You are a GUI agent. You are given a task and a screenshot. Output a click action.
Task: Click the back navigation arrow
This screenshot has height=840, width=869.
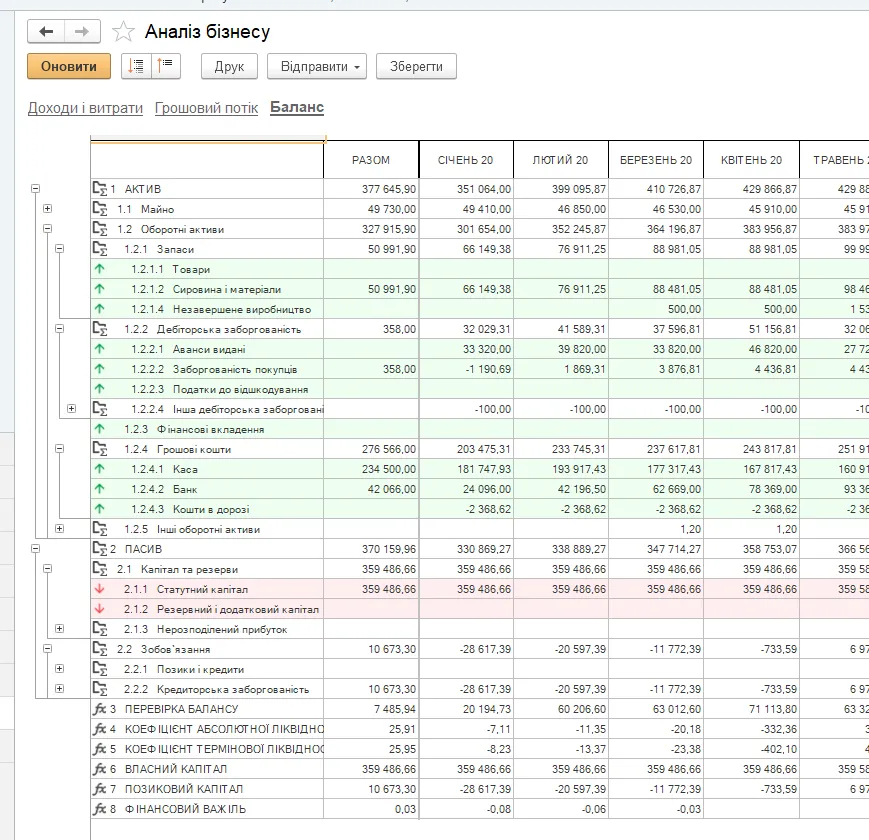point(46,32)
